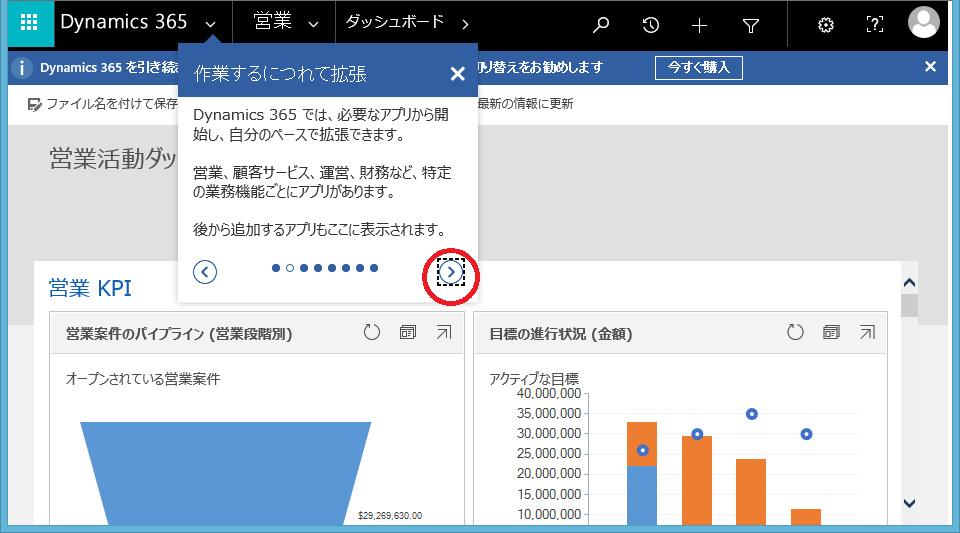
Task: Dismiss the blue notification bar
Action: click(x=930, y=67)
